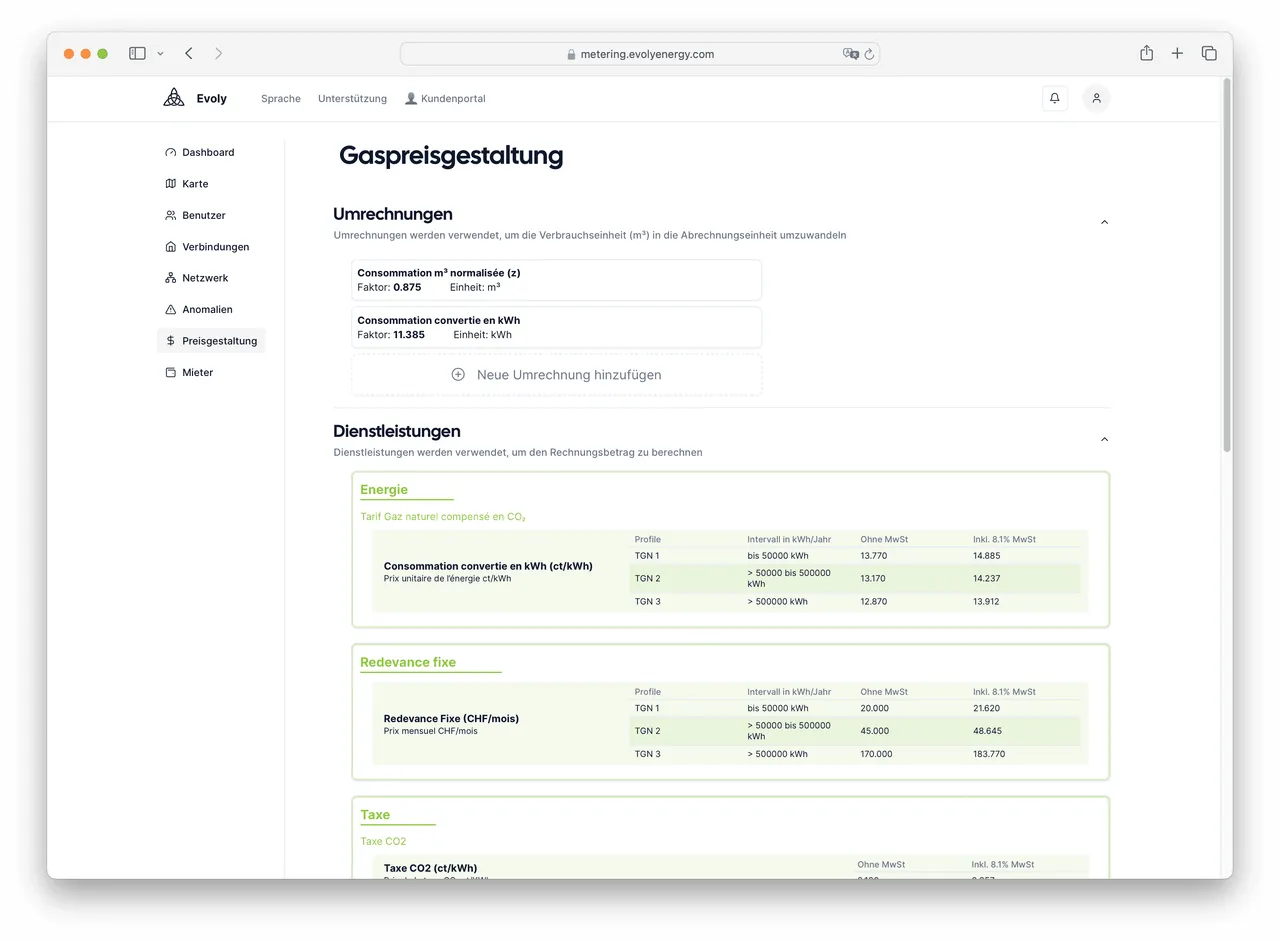This screenshot has width=1280, height=941.
Task: Click the Evoly logo icon
Action: tap(174, 98)
